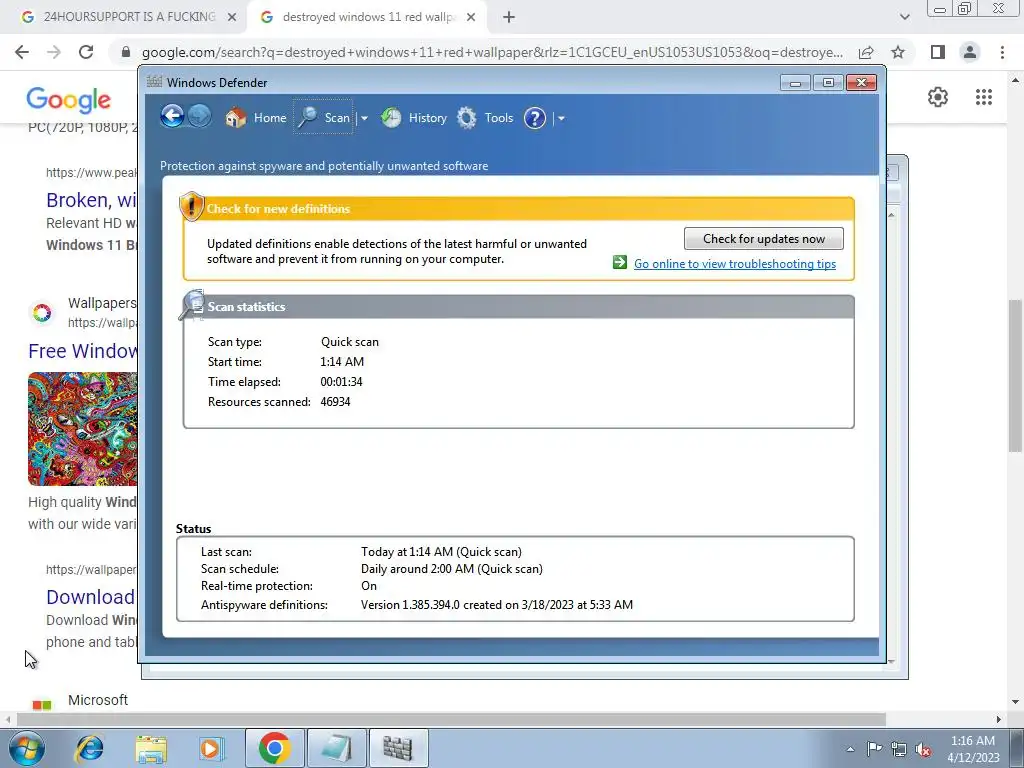
Task: Open Tools in Windows Defender
Action: coord(485,118)
